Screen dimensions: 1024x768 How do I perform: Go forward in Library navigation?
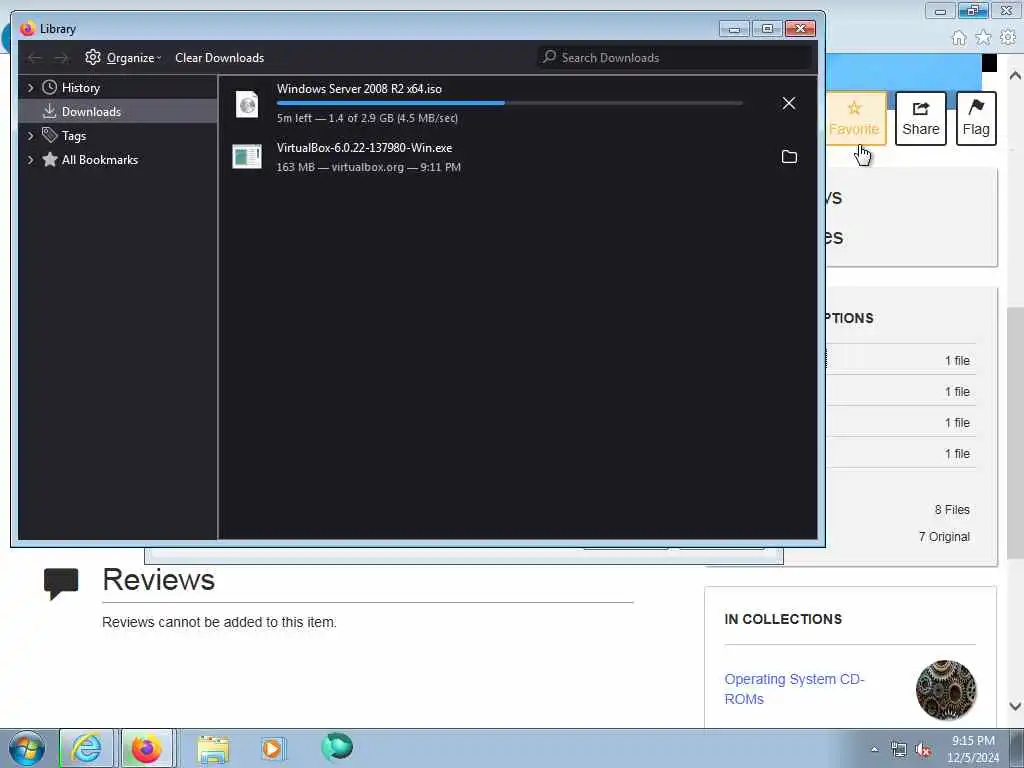(x=61, y=58)
